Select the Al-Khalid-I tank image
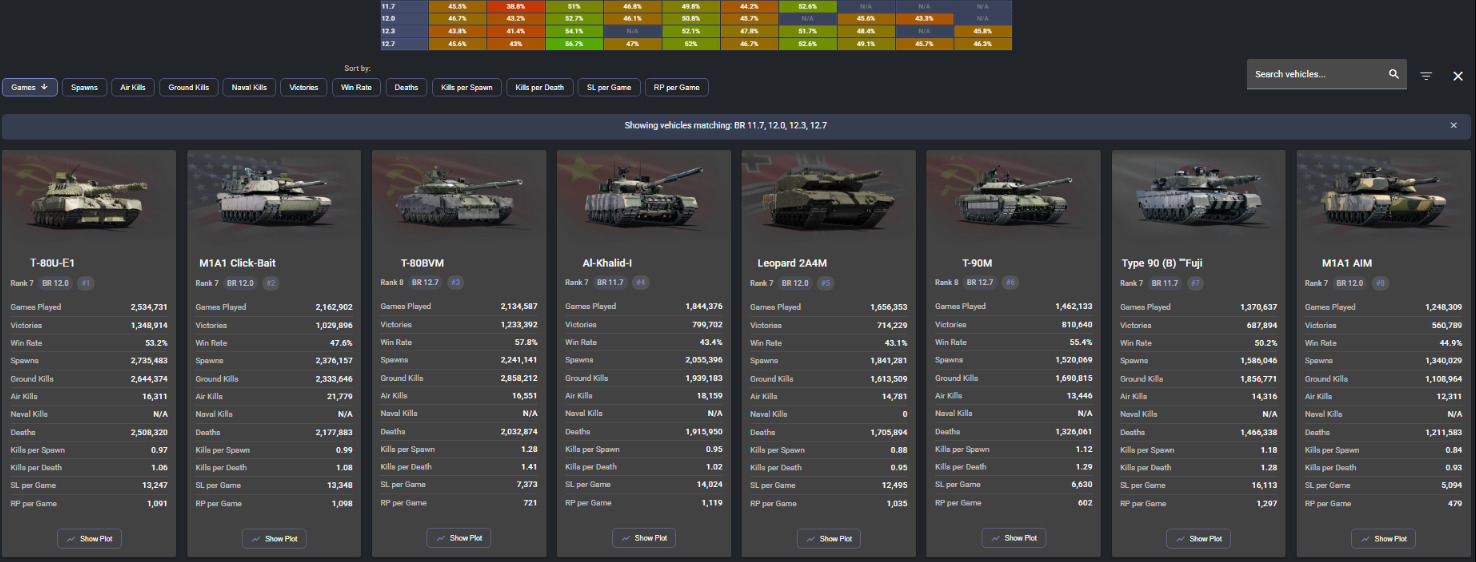Viewport: 1476px width, 562px height. 643,198
